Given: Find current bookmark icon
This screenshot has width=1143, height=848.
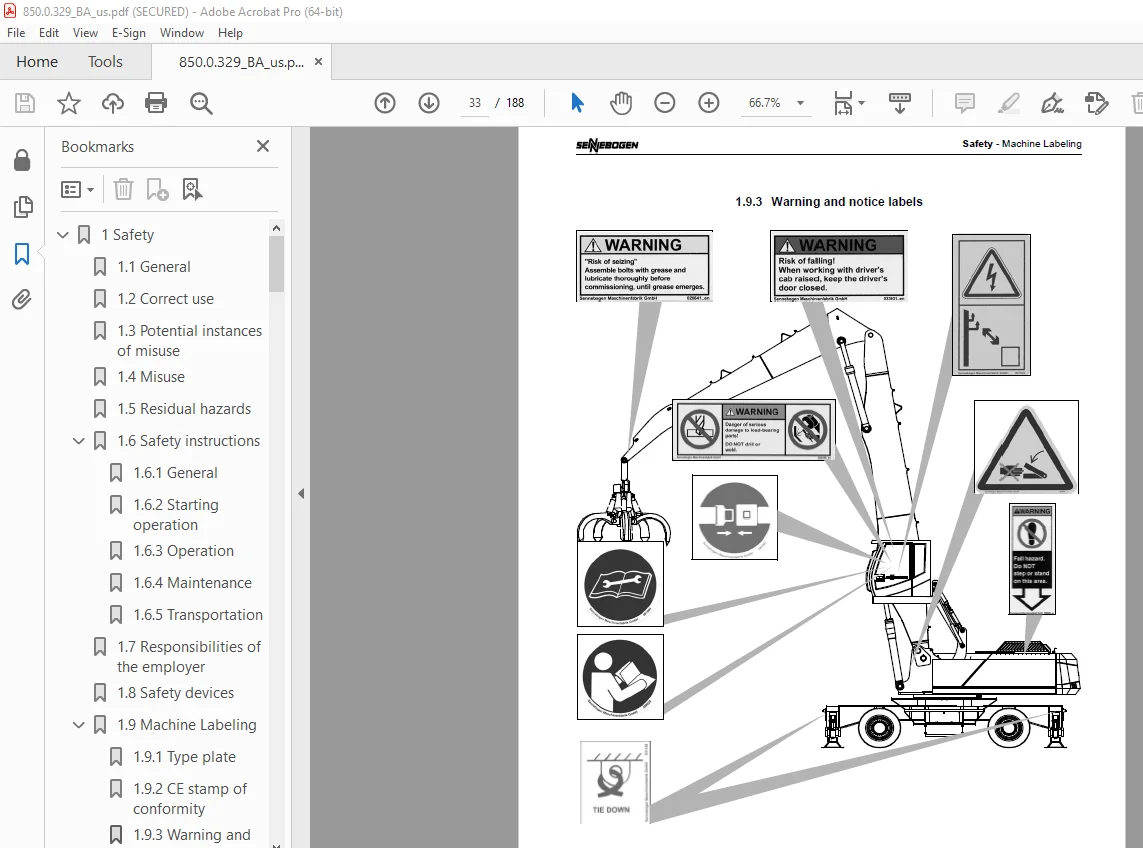Looking at the screenshot, I should 192,190.
